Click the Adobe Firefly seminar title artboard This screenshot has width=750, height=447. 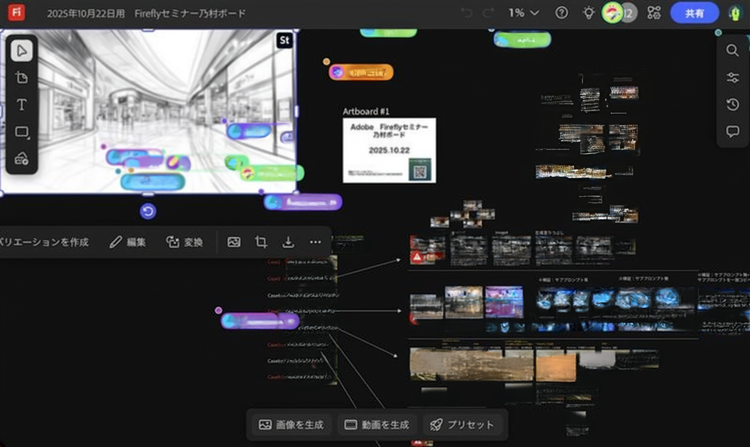click(389, 150)
